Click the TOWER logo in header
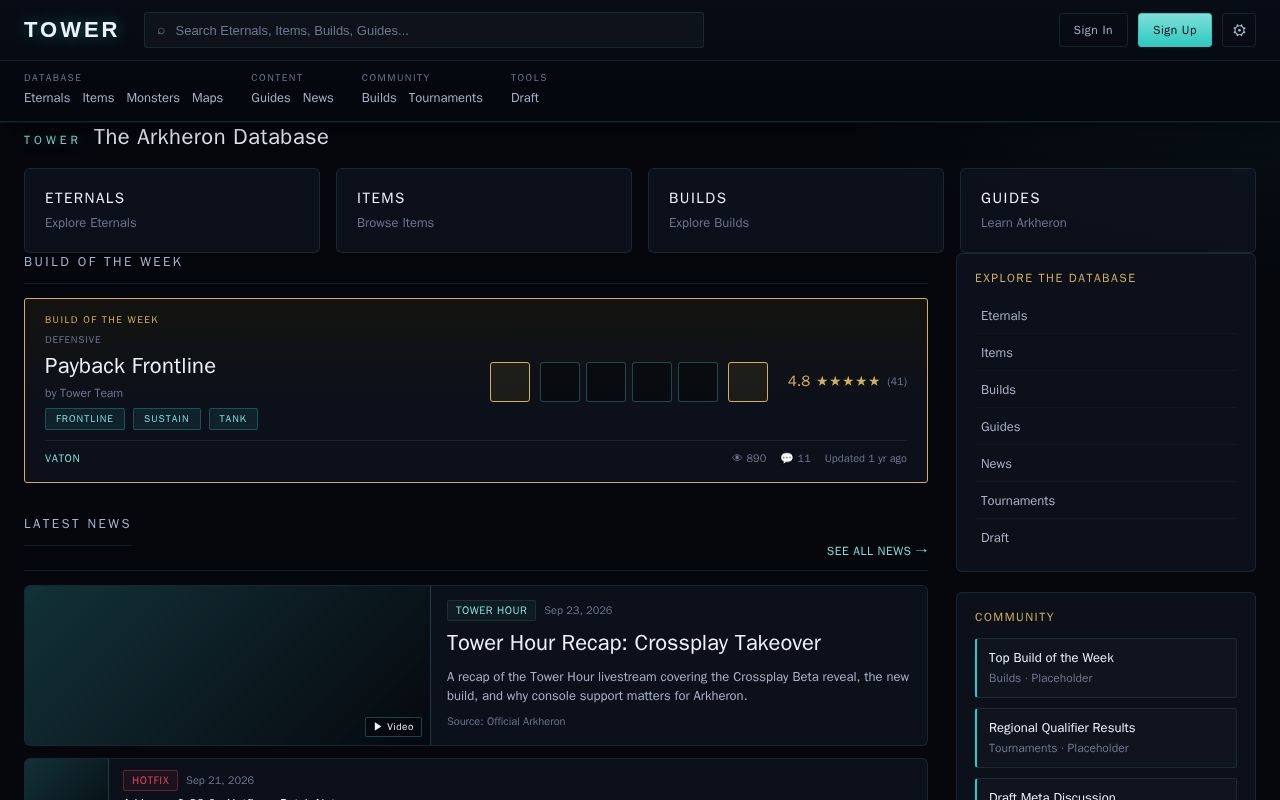This screenshot has width=1280, height=800. [72, 30]
